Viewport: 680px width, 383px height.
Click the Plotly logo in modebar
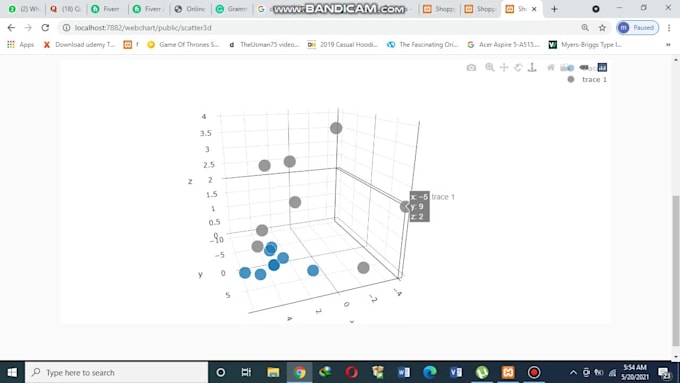coord(602,67)
